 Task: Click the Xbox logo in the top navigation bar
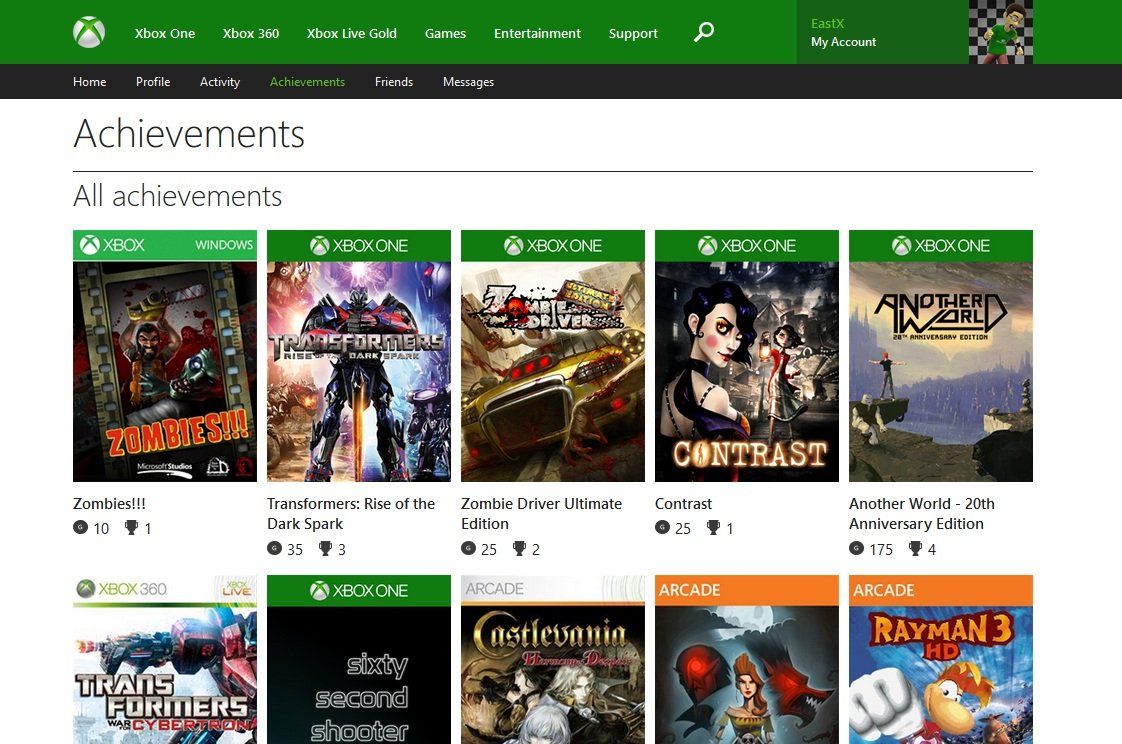coord(88,31)
